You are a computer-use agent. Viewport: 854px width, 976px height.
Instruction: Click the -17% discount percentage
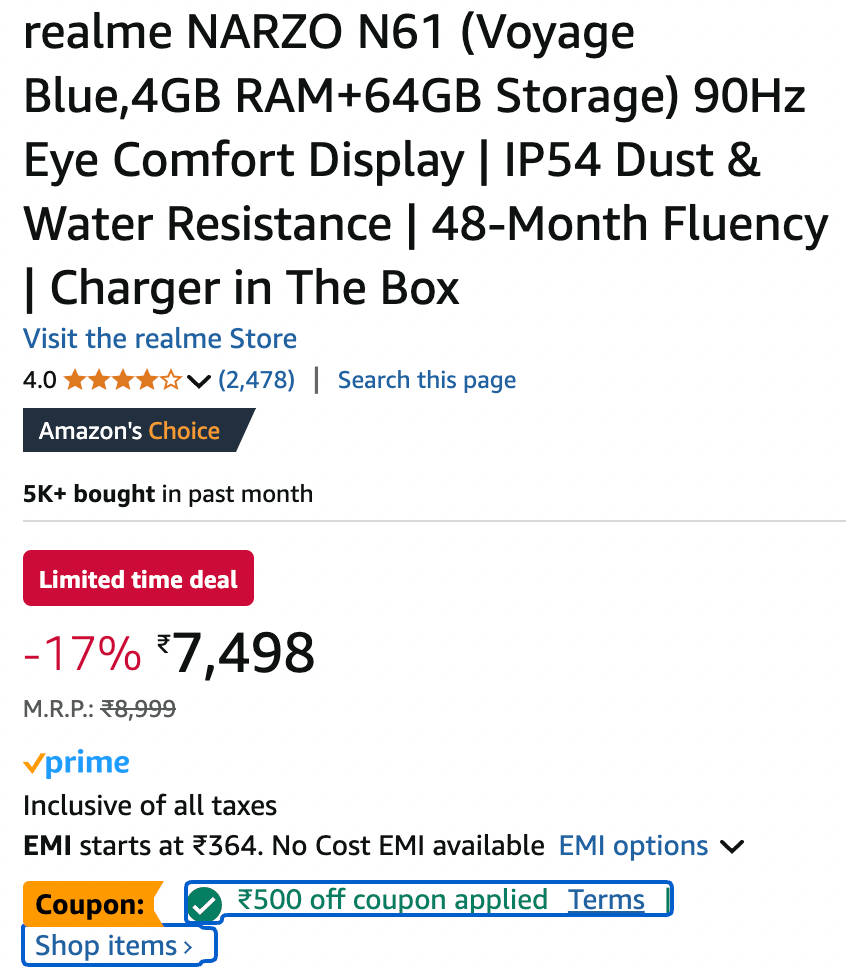tap(82, 654)
